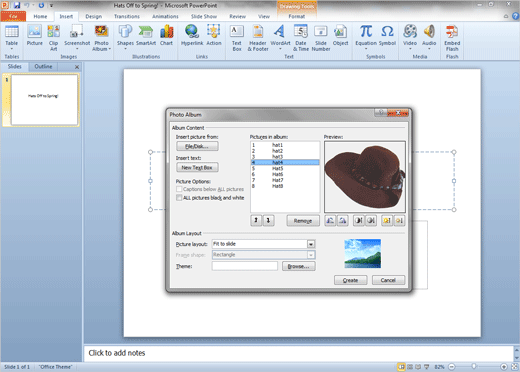Insert a Text Box from ribbon
The height and width of the screenshot is (372, 520).
(237, 38)
